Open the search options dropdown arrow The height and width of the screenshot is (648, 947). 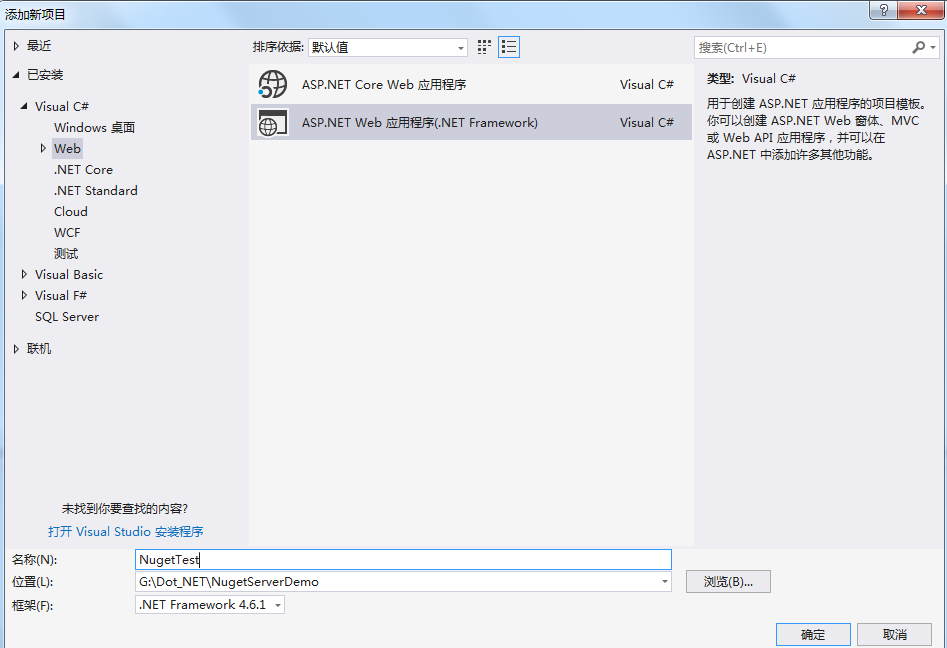point(933,47)
